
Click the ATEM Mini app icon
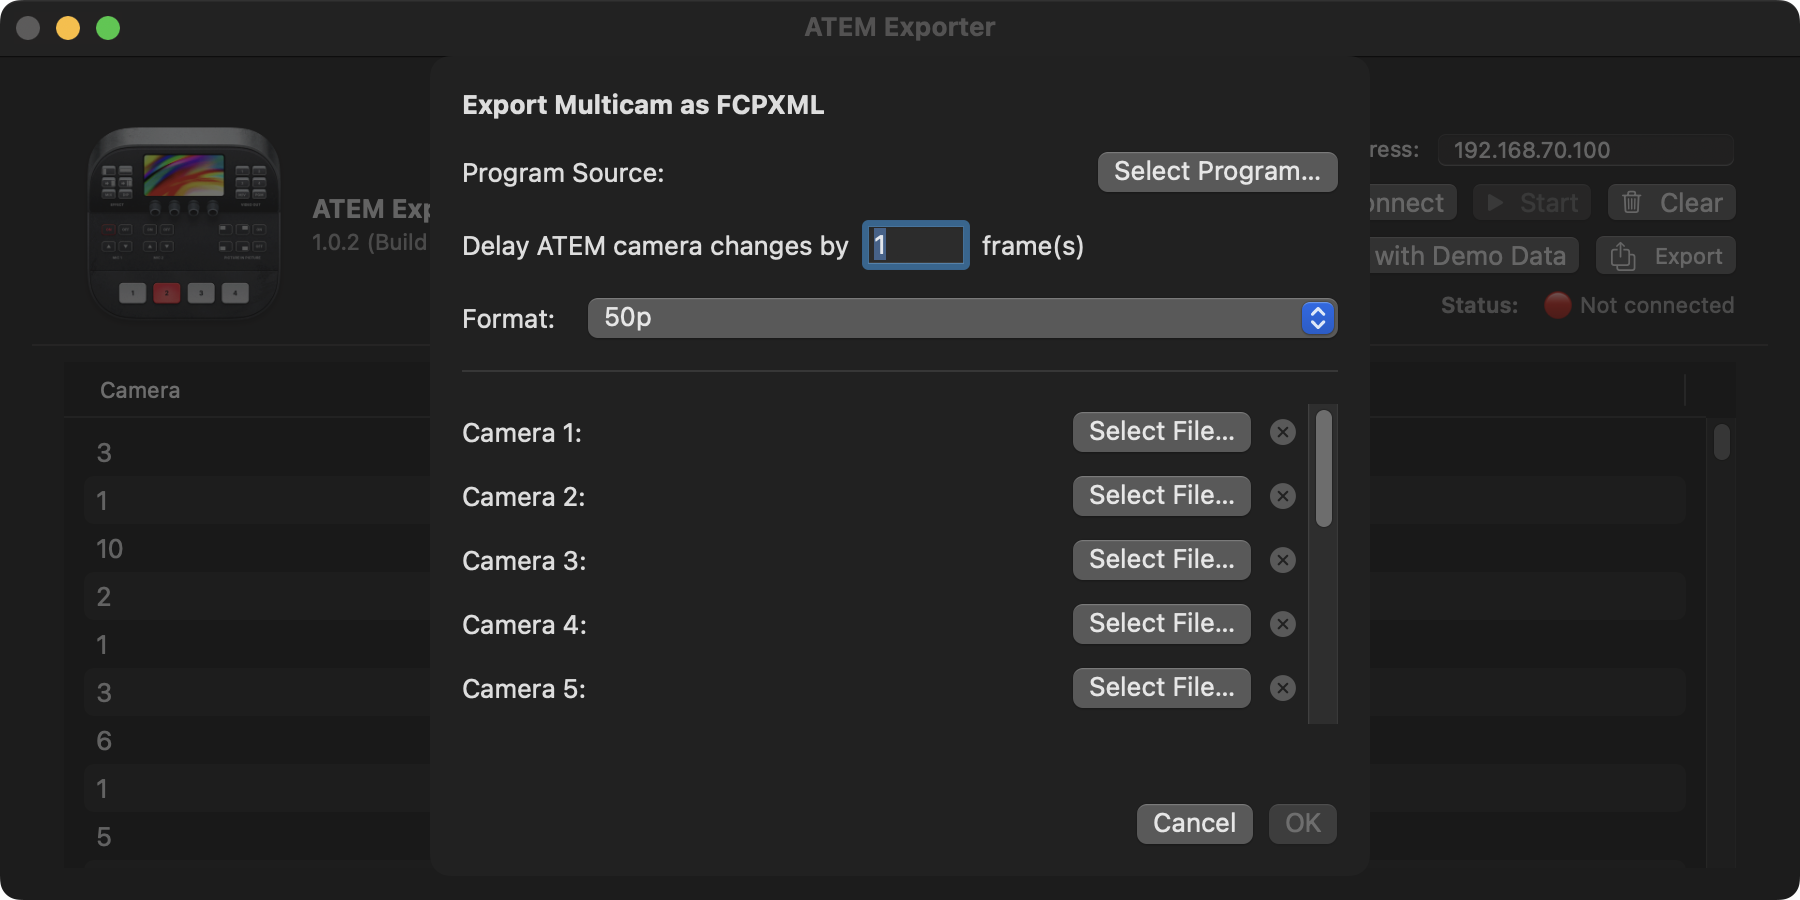(x=185, y=222)
